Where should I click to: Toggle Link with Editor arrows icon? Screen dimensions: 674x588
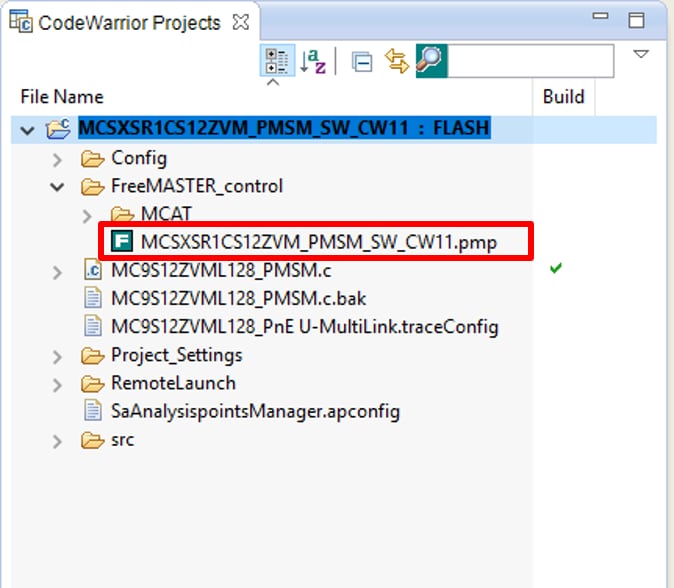point(397,62)
